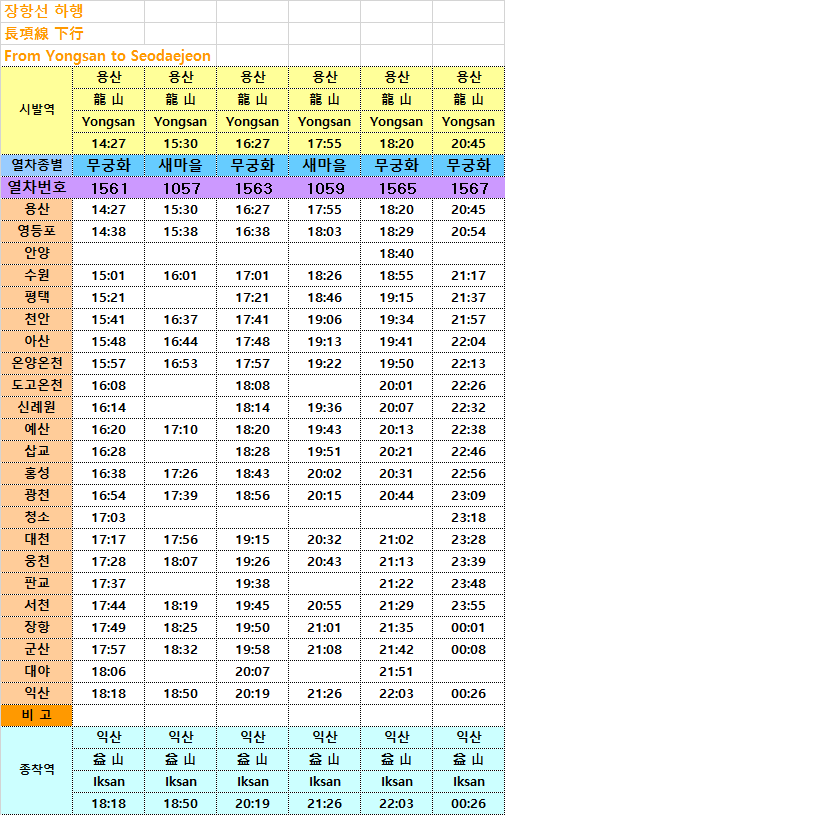The height and width of the screenshot is (815, 819).
Task: Click the 18:40 time in 안양 row
Action: tap(397, 253)
